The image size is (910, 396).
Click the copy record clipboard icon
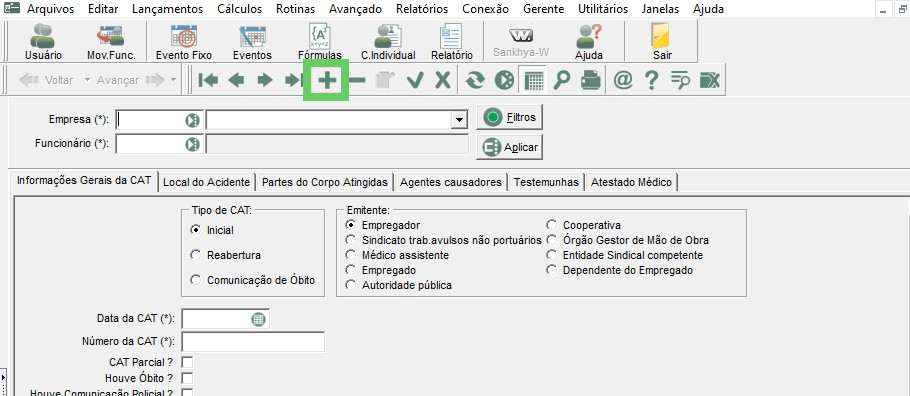point(385,80)
